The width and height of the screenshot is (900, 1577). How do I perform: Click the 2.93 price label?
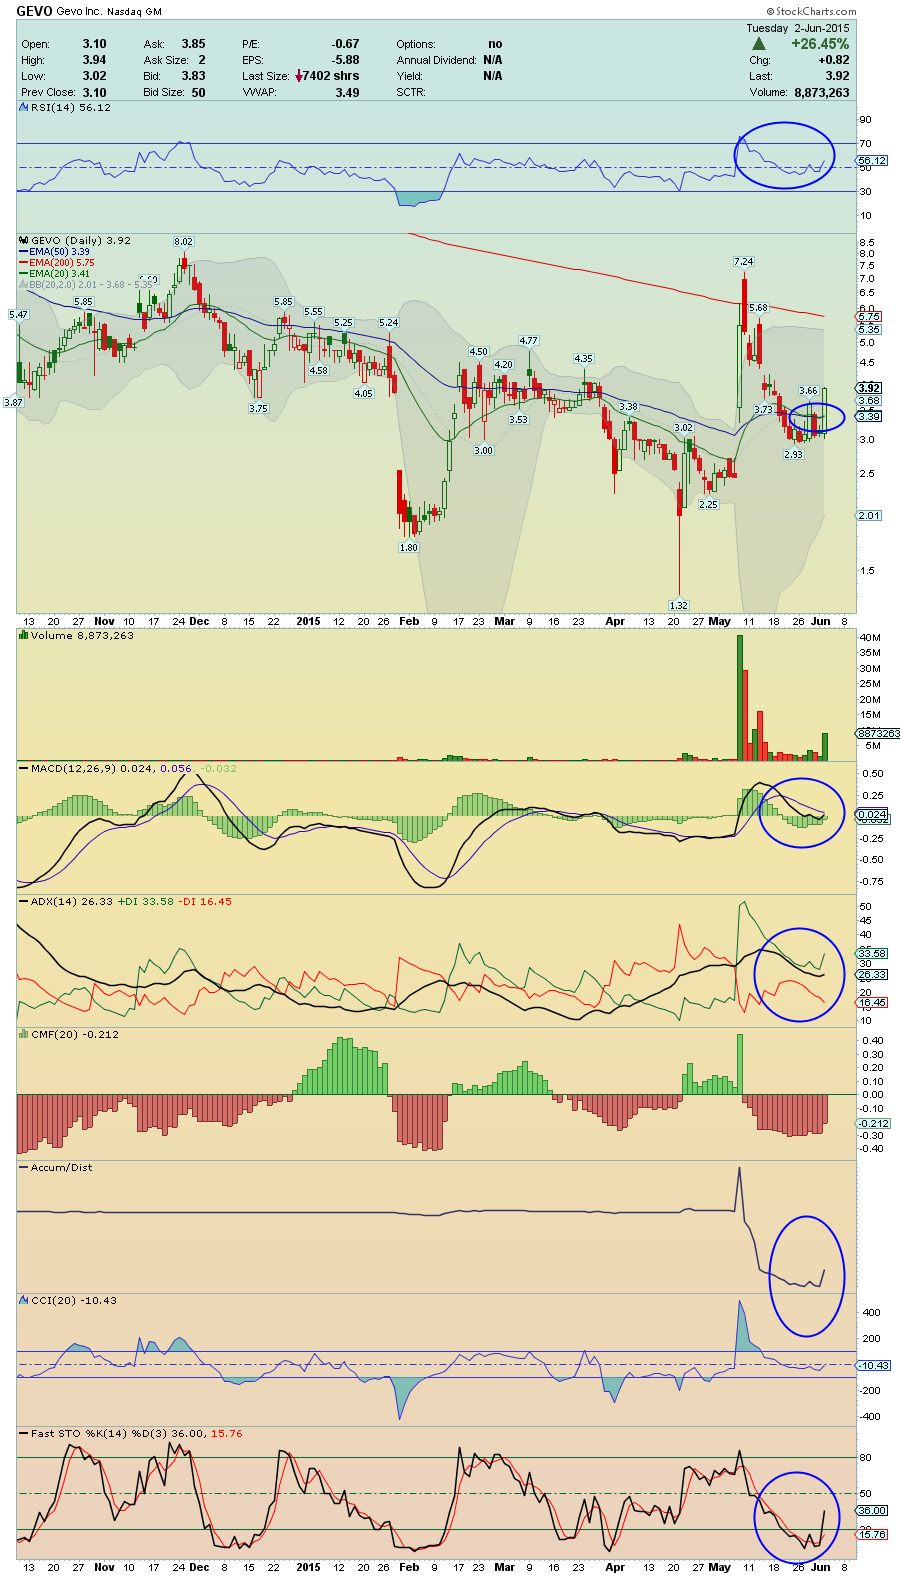tap(793, 454)
